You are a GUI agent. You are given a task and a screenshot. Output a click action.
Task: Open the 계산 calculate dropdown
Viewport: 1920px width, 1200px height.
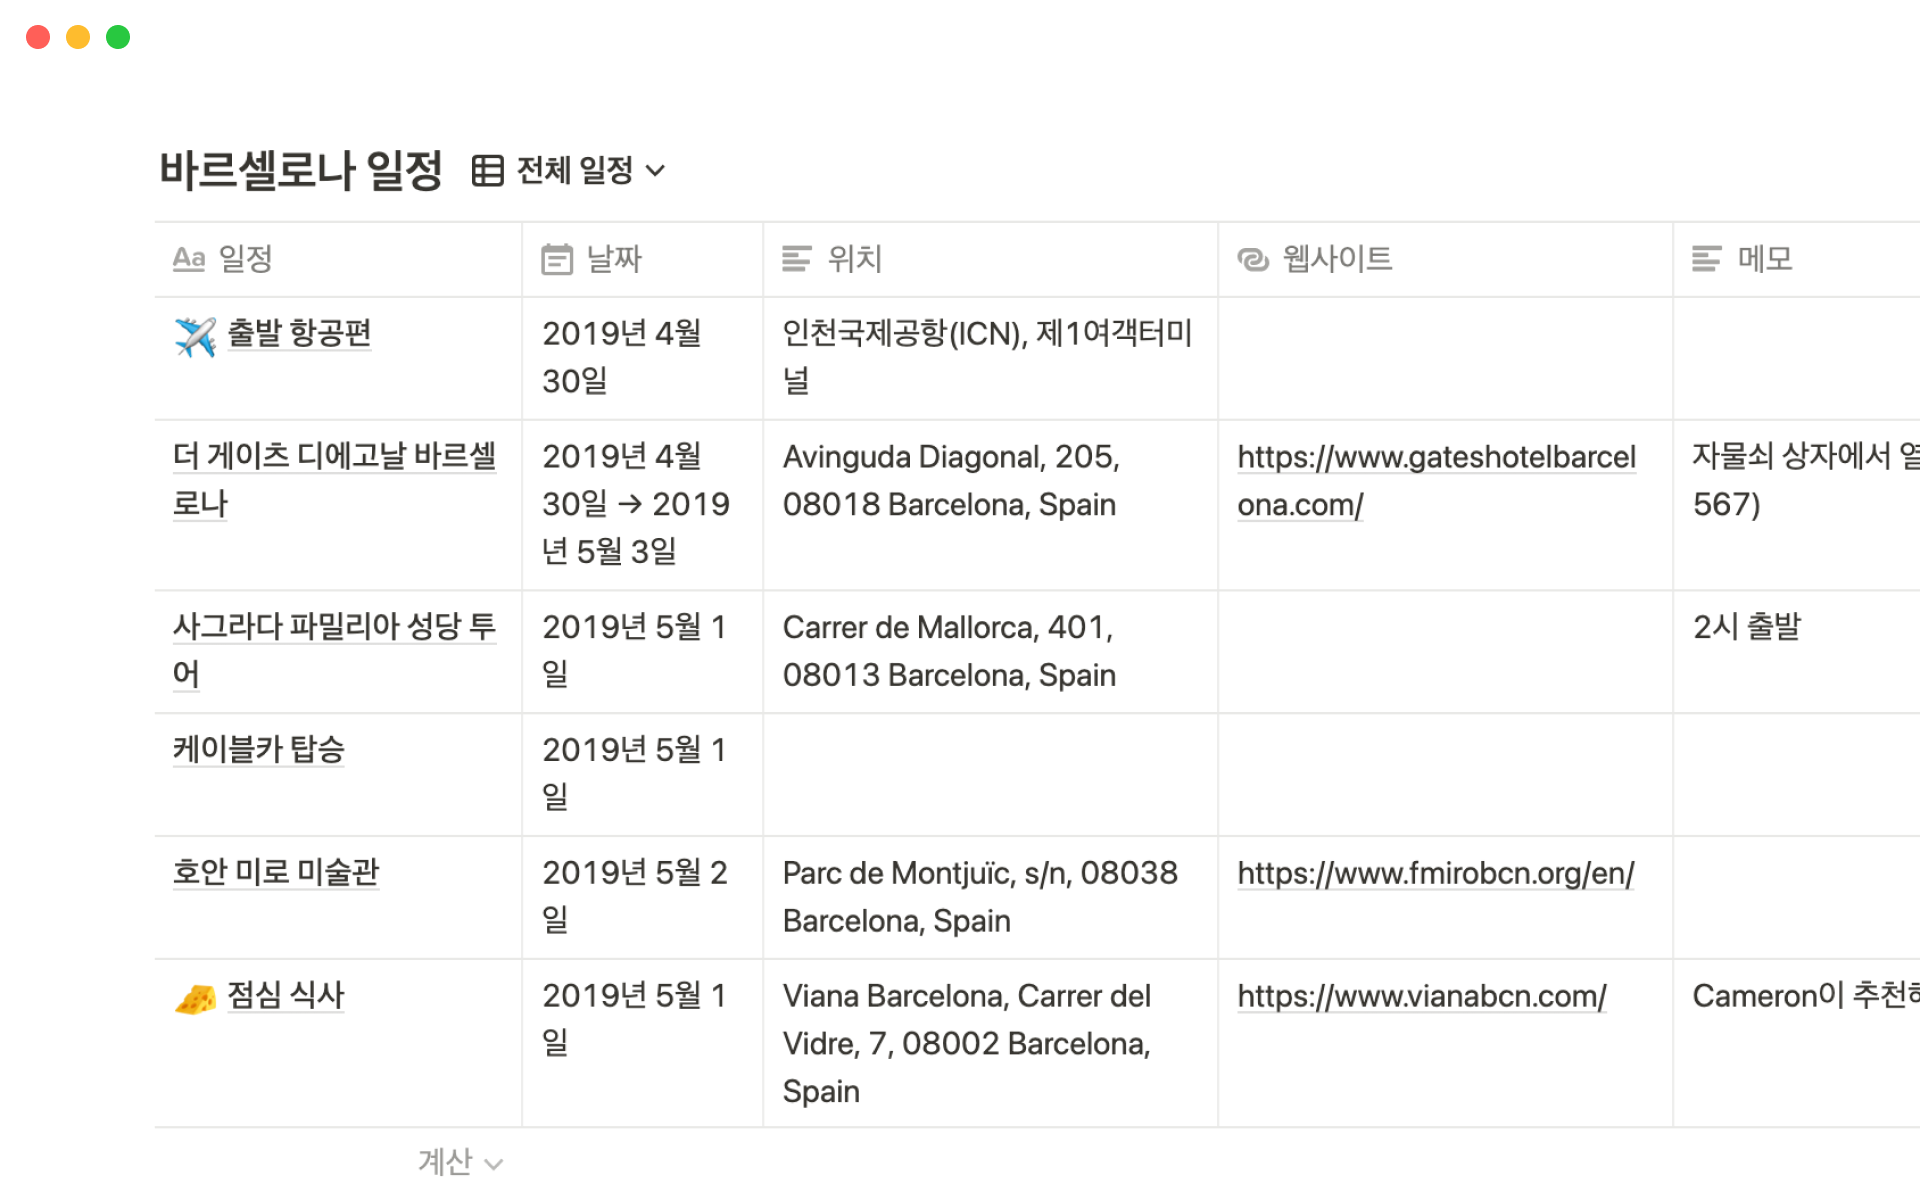[460, 1162]
